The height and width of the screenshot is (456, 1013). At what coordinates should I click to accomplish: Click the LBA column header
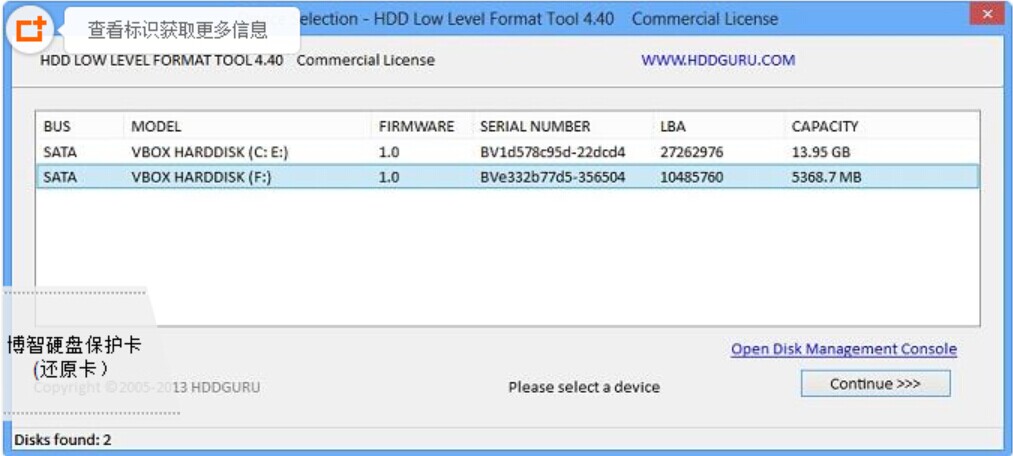(x=719, y=126)
